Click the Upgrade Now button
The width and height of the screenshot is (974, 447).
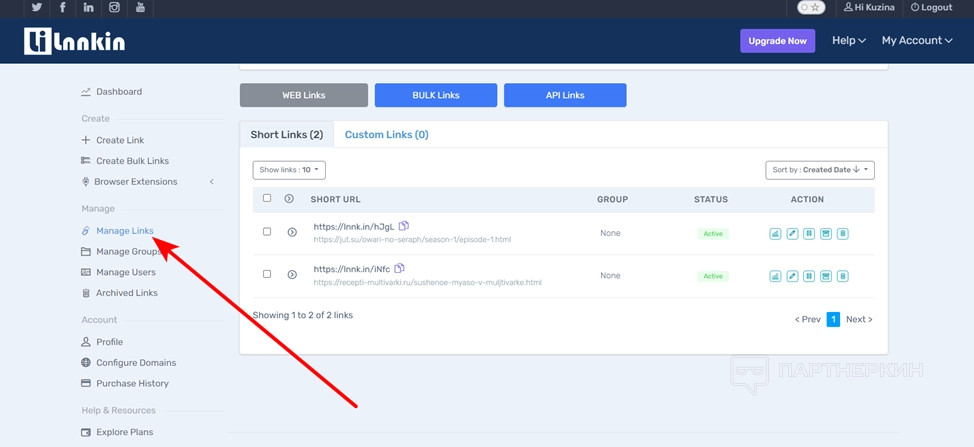click(x=778, y=41)
